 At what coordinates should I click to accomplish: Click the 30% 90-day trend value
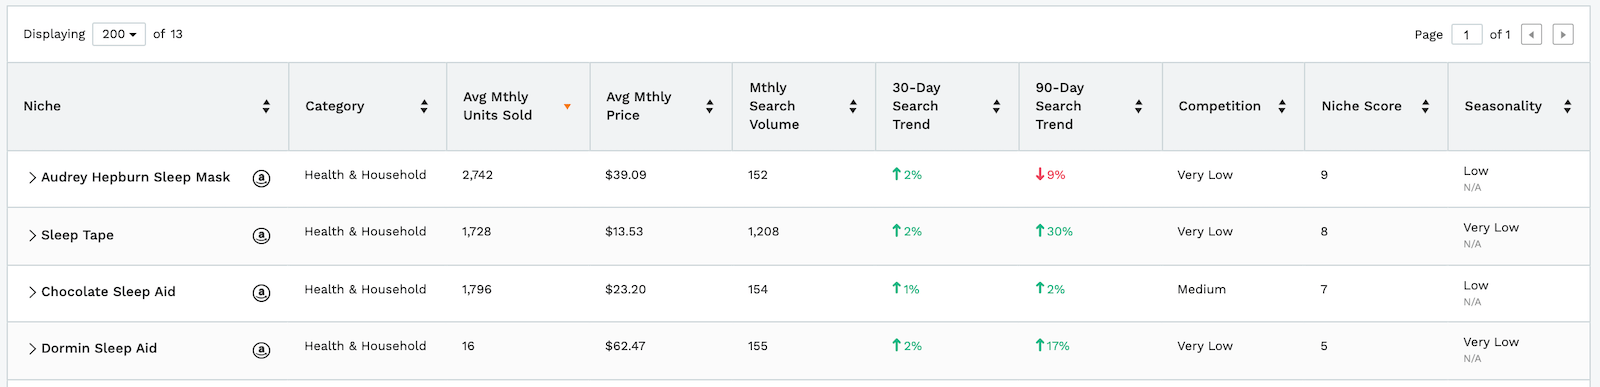click(x=1054, y=231)
